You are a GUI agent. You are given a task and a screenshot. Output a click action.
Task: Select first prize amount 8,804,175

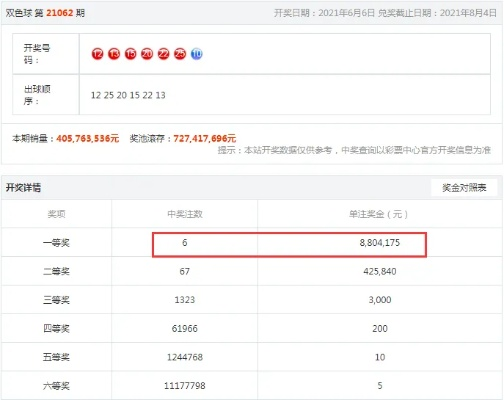click(x=380, y=243)
